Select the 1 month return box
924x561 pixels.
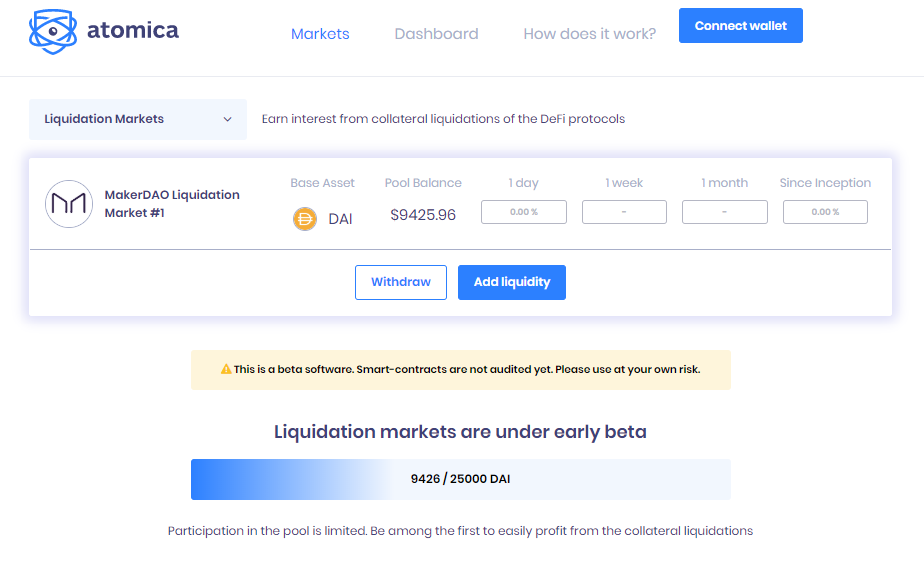(x=725, y=212)
